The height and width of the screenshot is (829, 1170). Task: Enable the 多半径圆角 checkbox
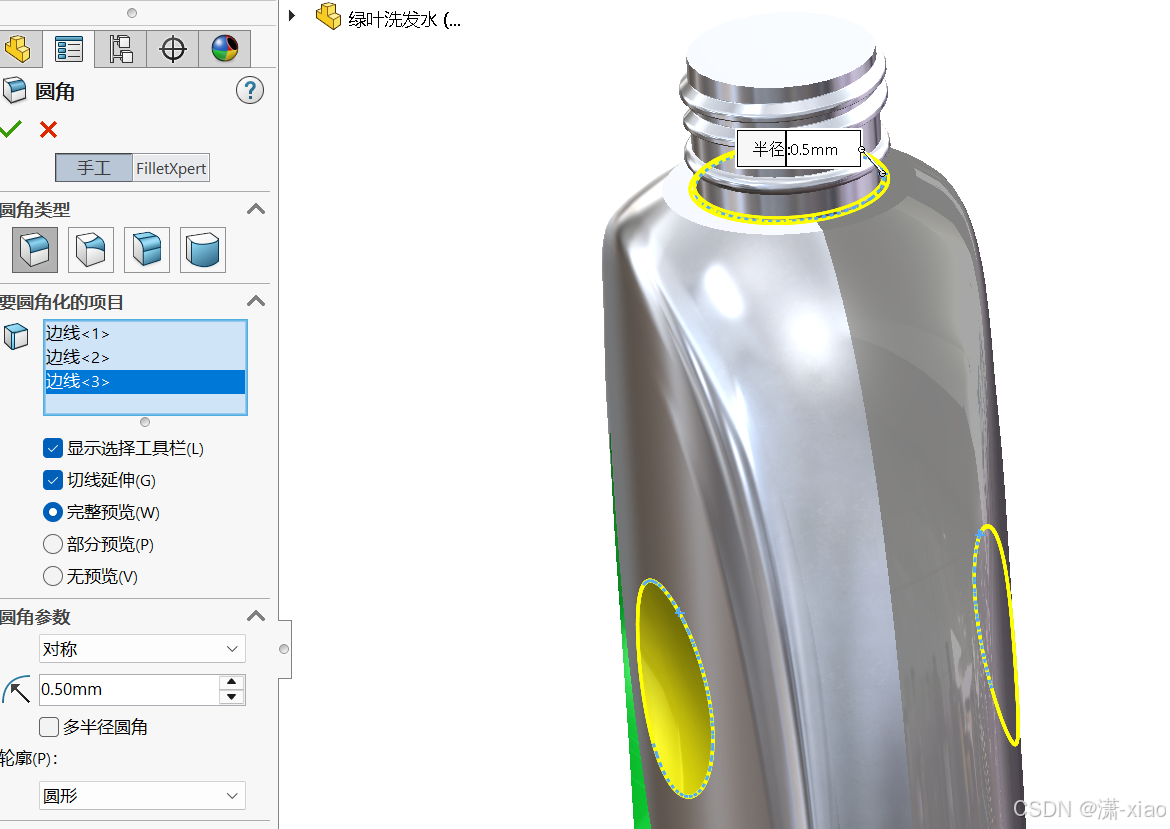pyautogui.click(x=49, y=727)
